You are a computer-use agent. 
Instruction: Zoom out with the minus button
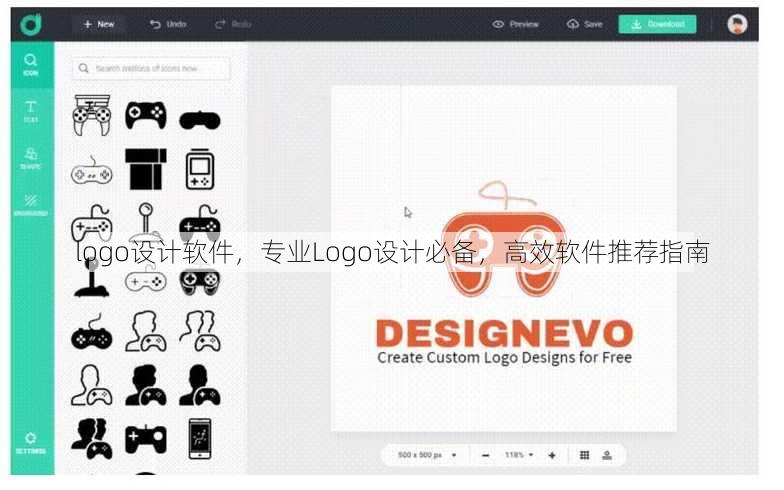pos(485,456)
